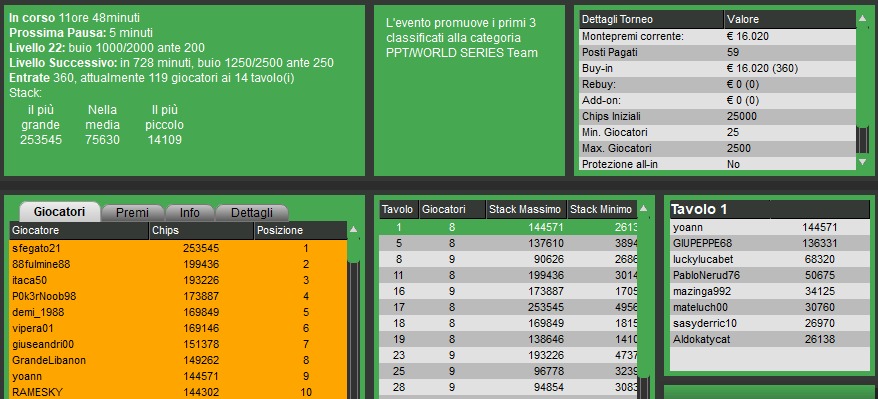Sort players by Posizione column header

click(301, 231)
